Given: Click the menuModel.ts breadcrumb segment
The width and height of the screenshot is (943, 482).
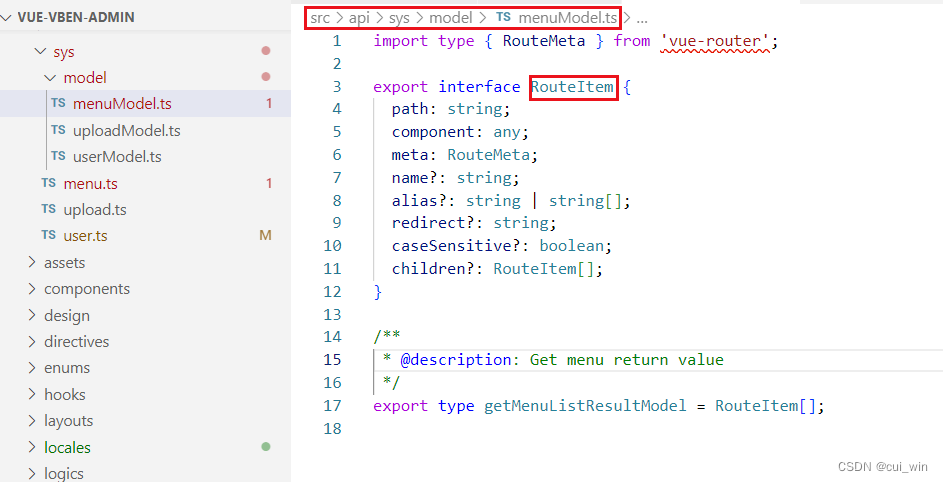Looking at the screenshot, I should coord(568,18).
